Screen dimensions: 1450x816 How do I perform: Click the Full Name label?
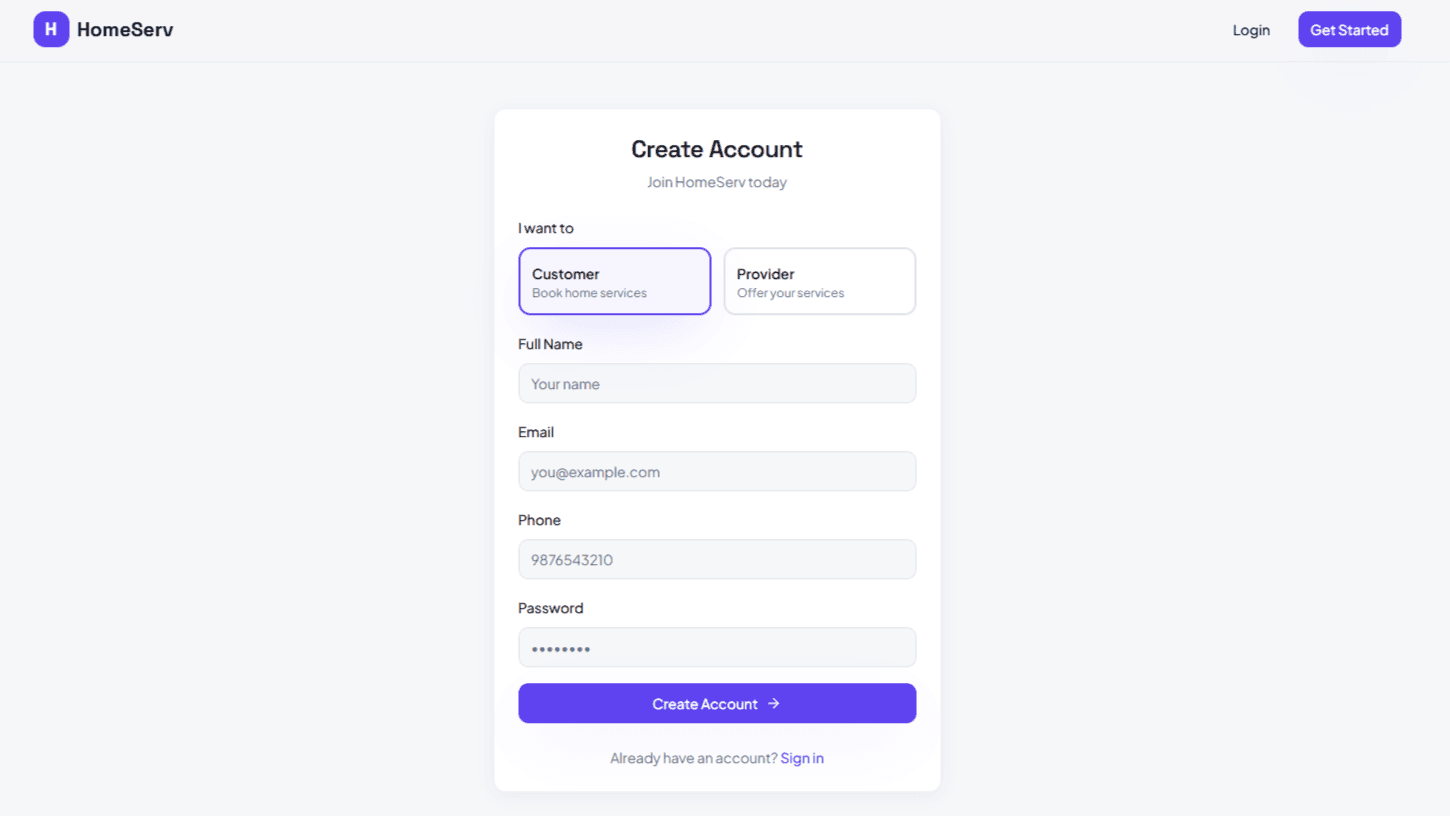pos(549,343)
